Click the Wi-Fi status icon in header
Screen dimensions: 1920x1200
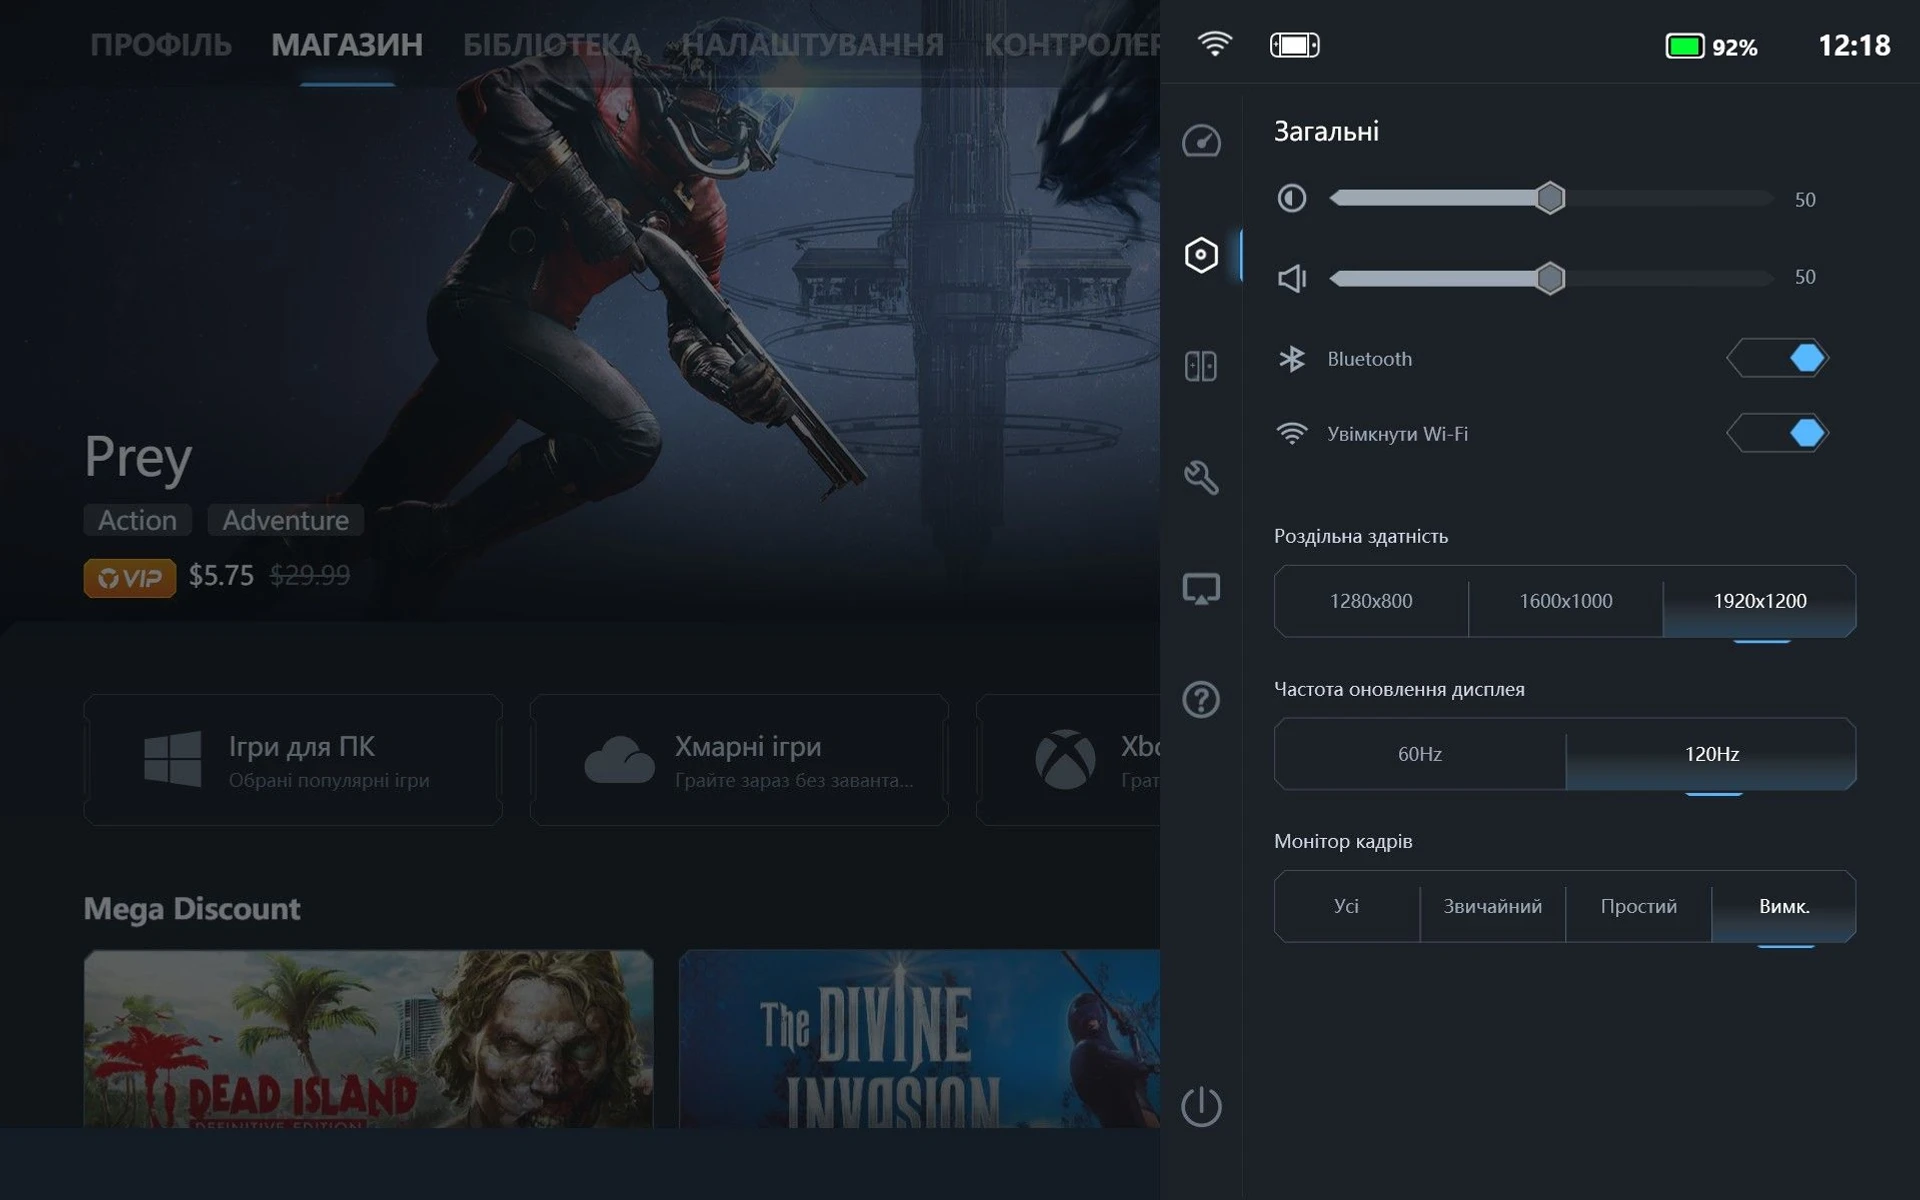1214,44
